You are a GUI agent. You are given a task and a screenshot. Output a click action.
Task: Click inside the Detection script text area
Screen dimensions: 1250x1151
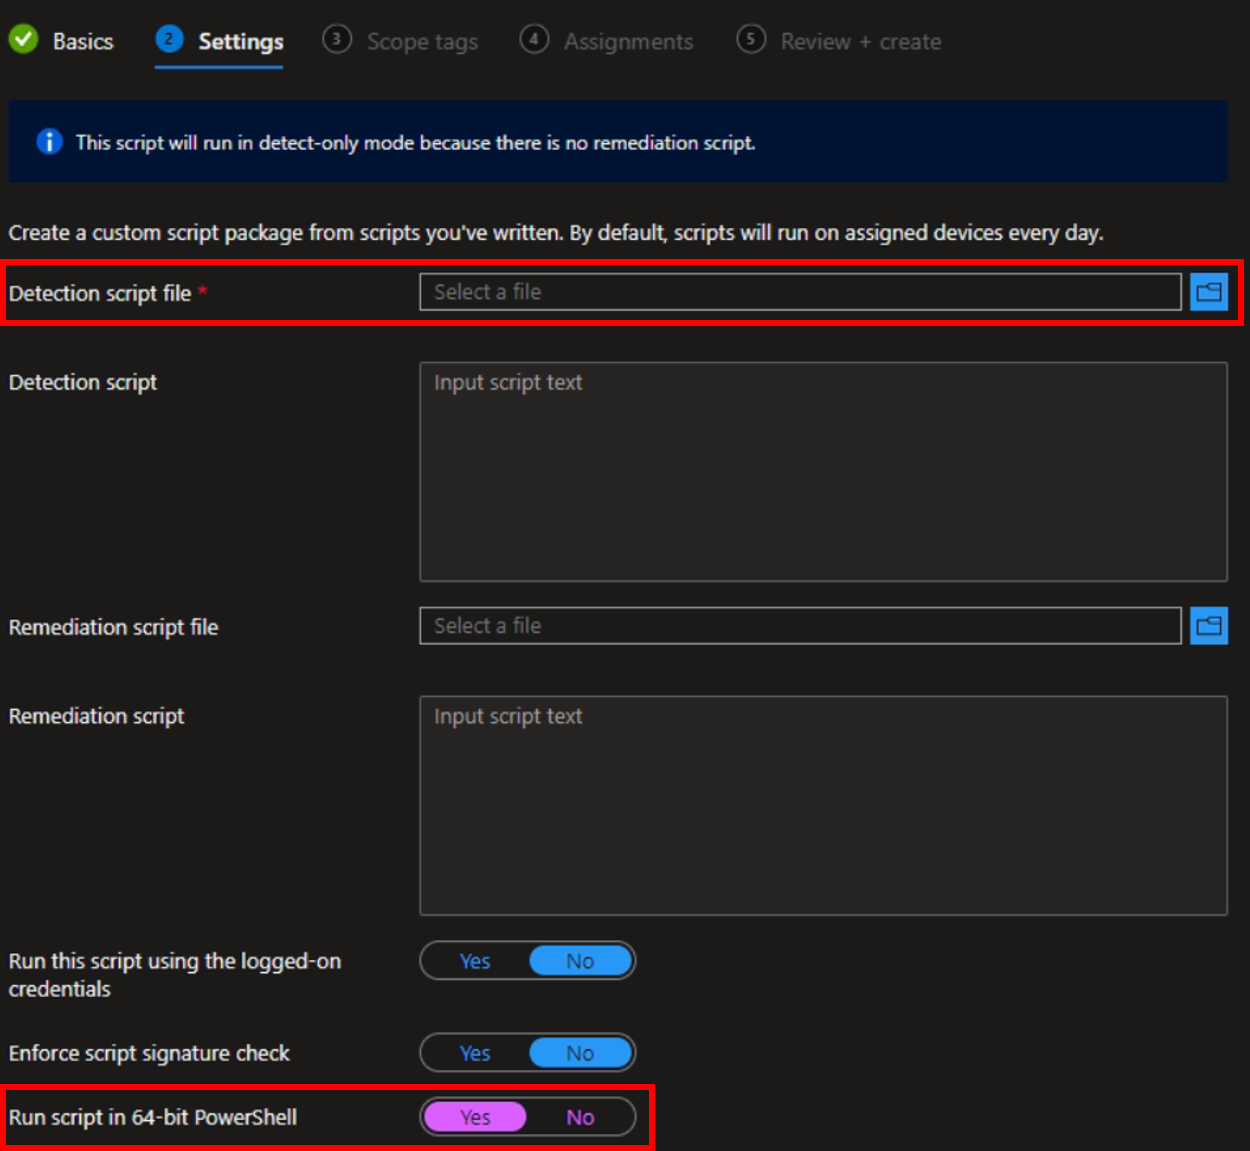tap(824, 470)
